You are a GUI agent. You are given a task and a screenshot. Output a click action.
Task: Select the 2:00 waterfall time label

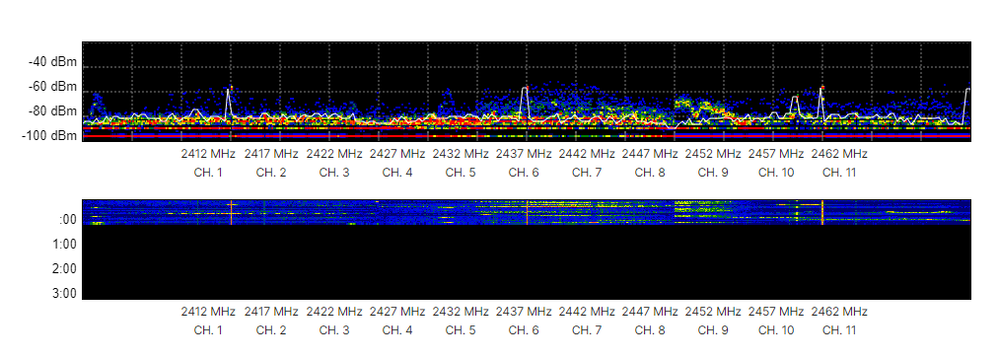[x=64, y=269]
